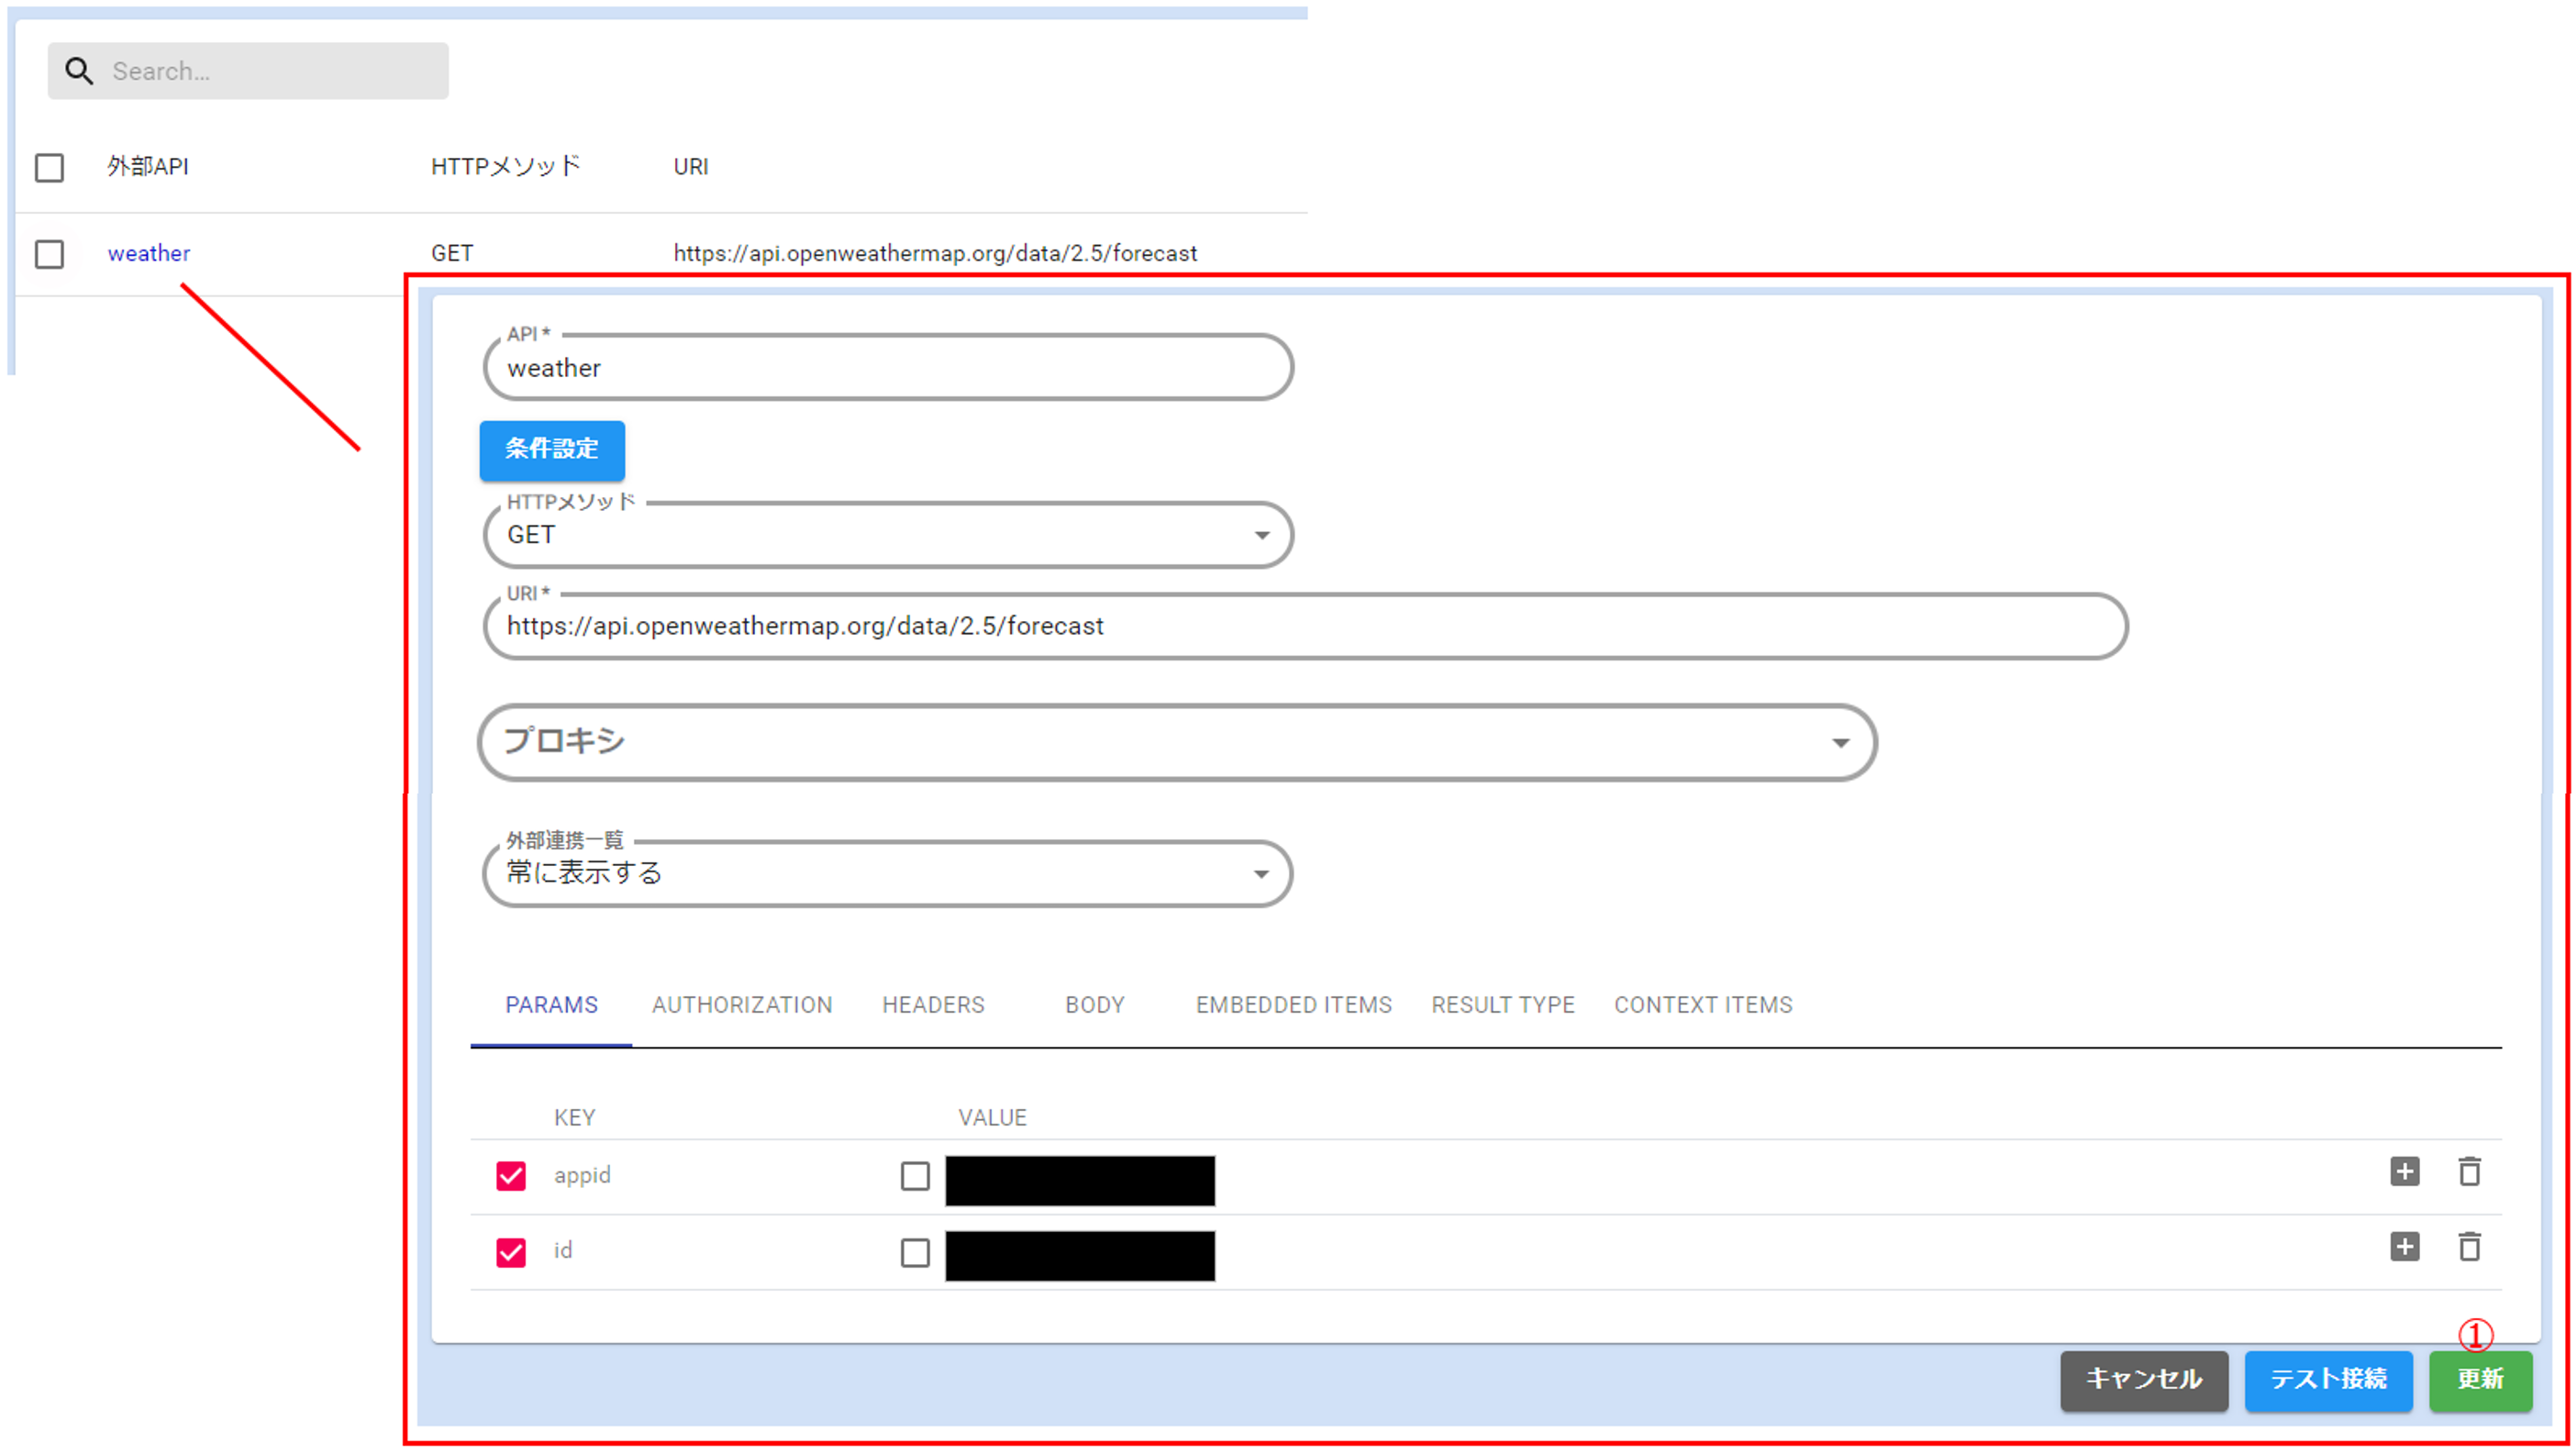Open the HTTPメソッド GET dropdown
2576x1454 pixels.
887,535
